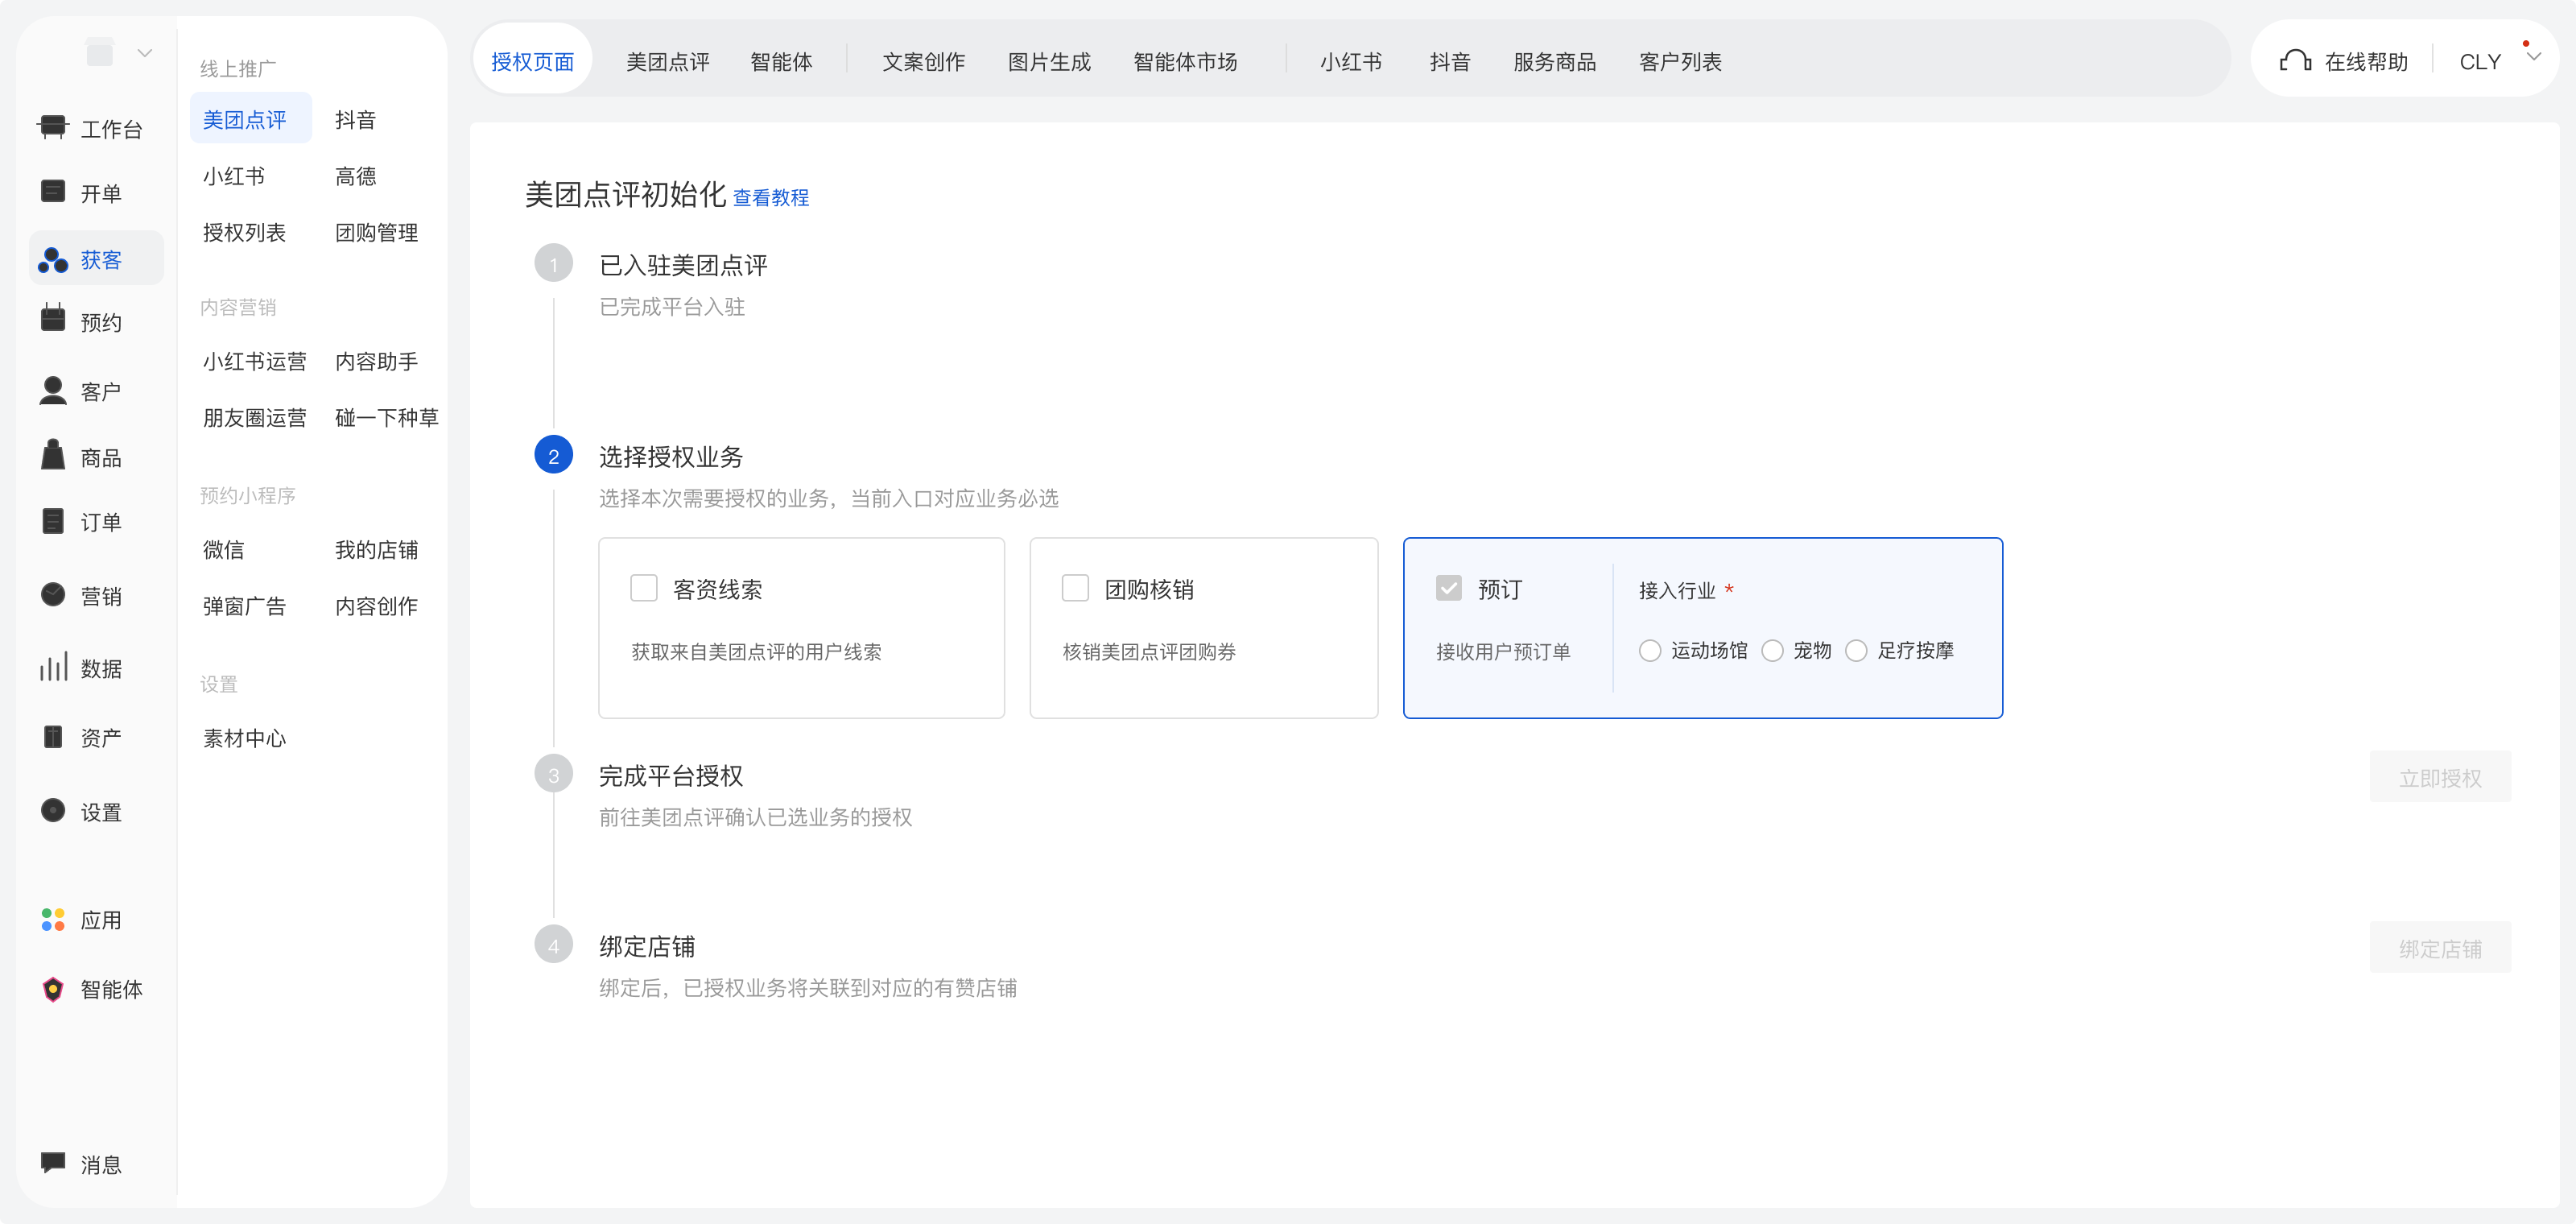
Task: Open the 我的店铺 submenu item
Action: pos(376,549)
